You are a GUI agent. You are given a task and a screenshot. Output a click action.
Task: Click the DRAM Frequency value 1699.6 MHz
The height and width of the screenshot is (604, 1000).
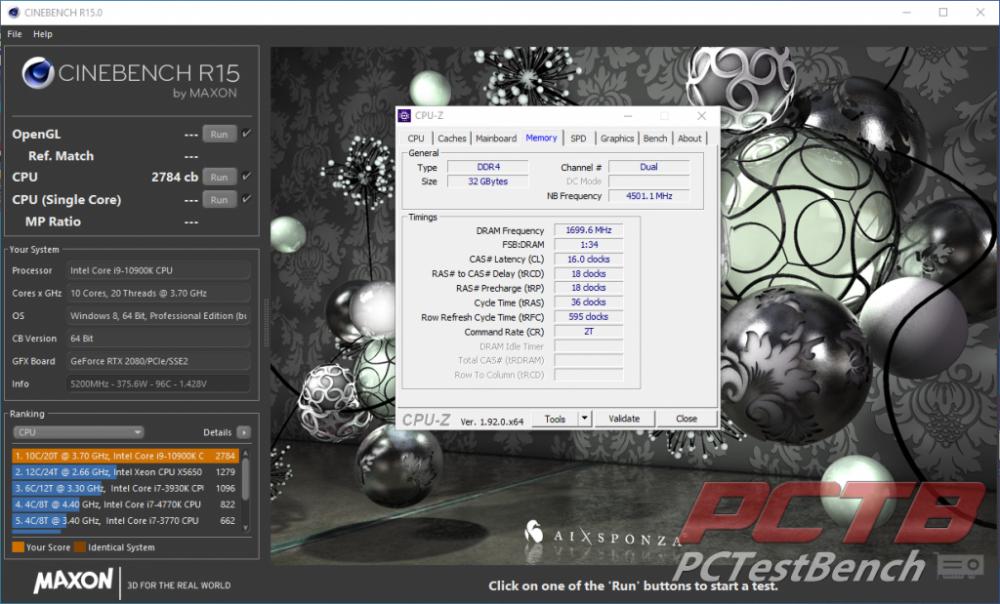pyautogui.click(x=588, y=230)
